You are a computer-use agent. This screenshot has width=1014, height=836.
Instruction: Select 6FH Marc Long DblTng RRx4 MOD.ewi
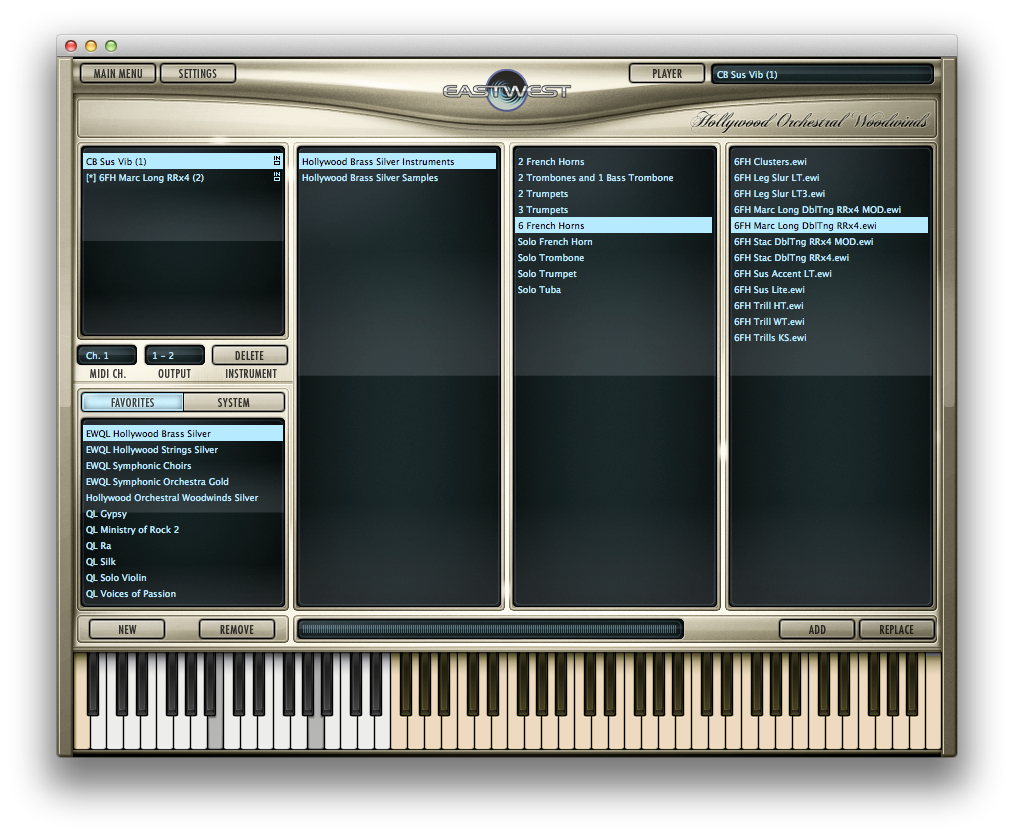[830, 210]
